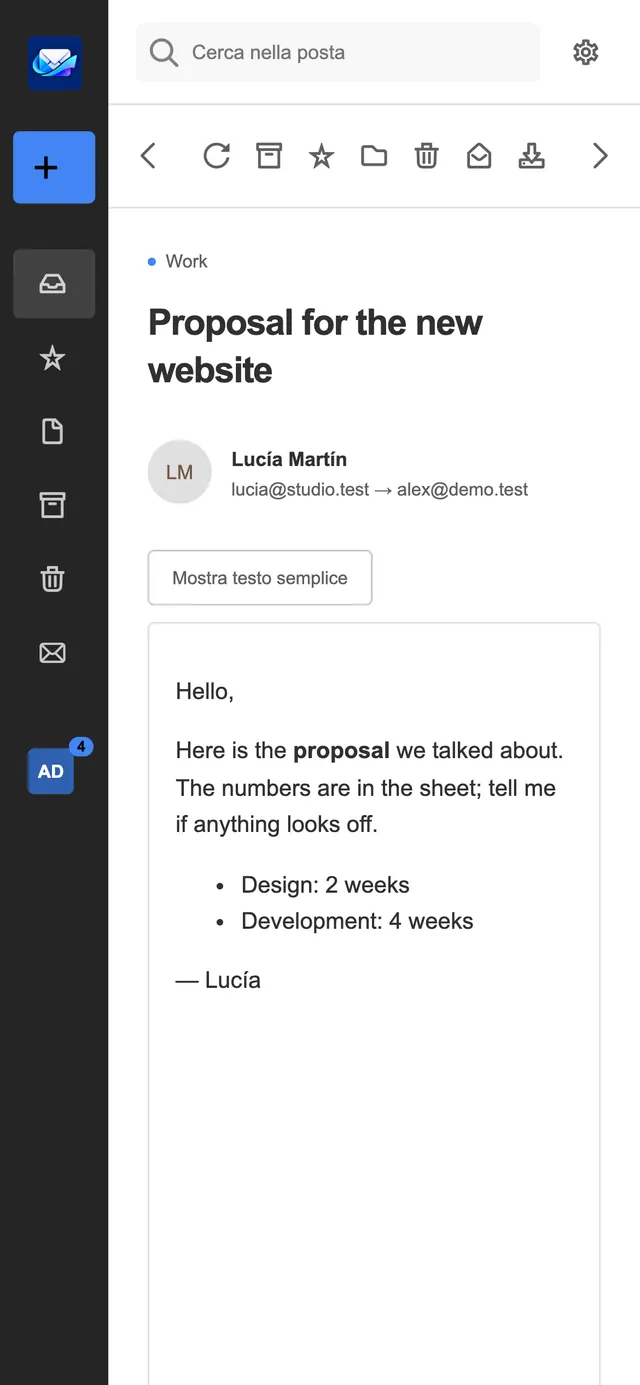The height and width of the screenshot is (1385, 640).
Task: Click the mail app logo
Action: coord(55,63)
